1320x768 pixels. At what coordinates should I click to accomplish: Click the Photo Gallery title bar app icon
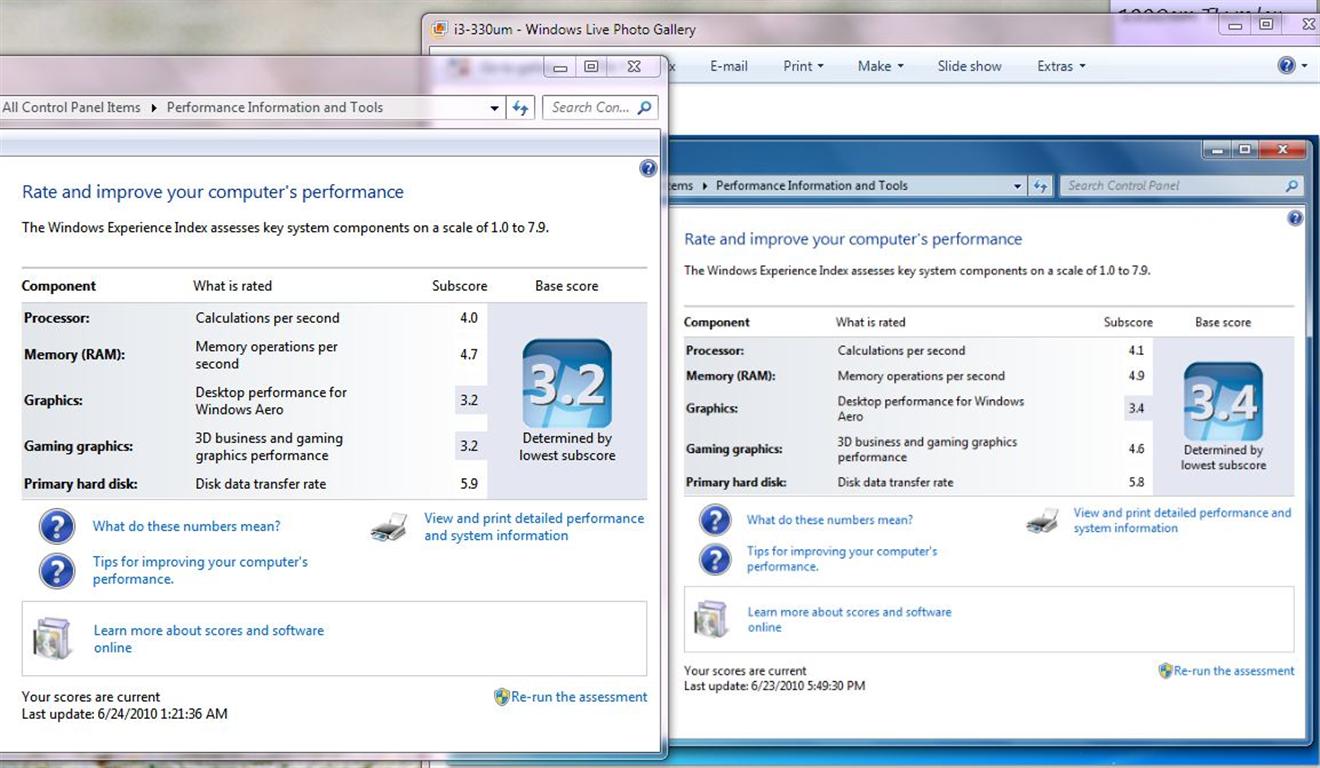coord(438,29)
